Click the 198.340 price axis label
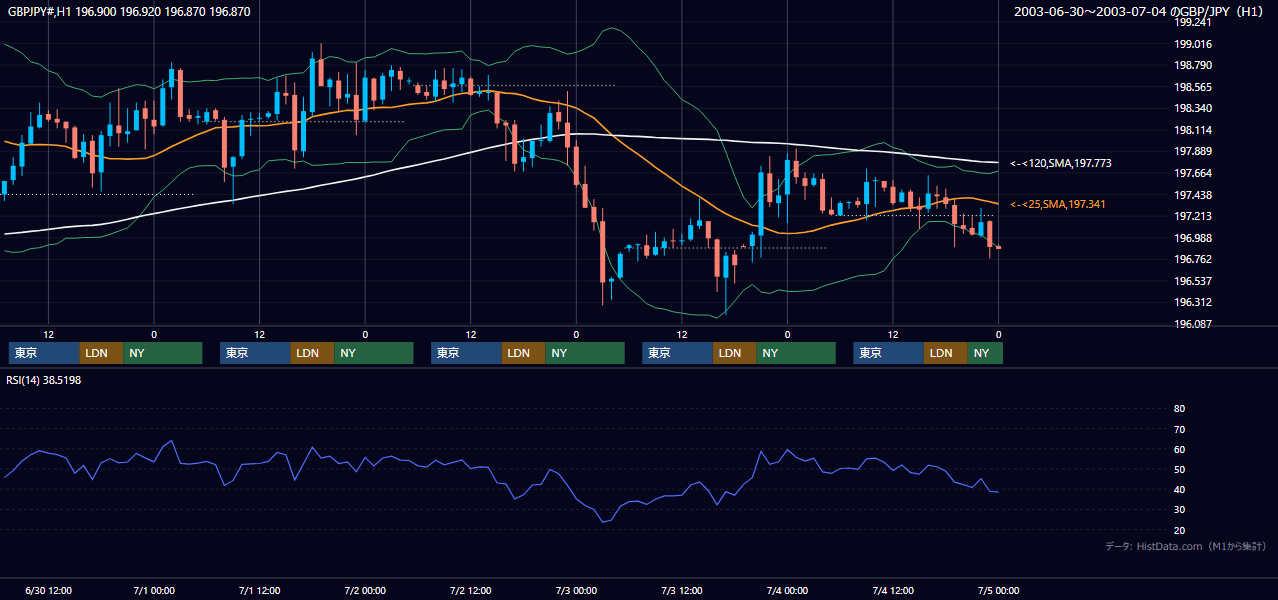Image resolution: width=1278 pixels, height=600 pixels. pos(1193,108)
